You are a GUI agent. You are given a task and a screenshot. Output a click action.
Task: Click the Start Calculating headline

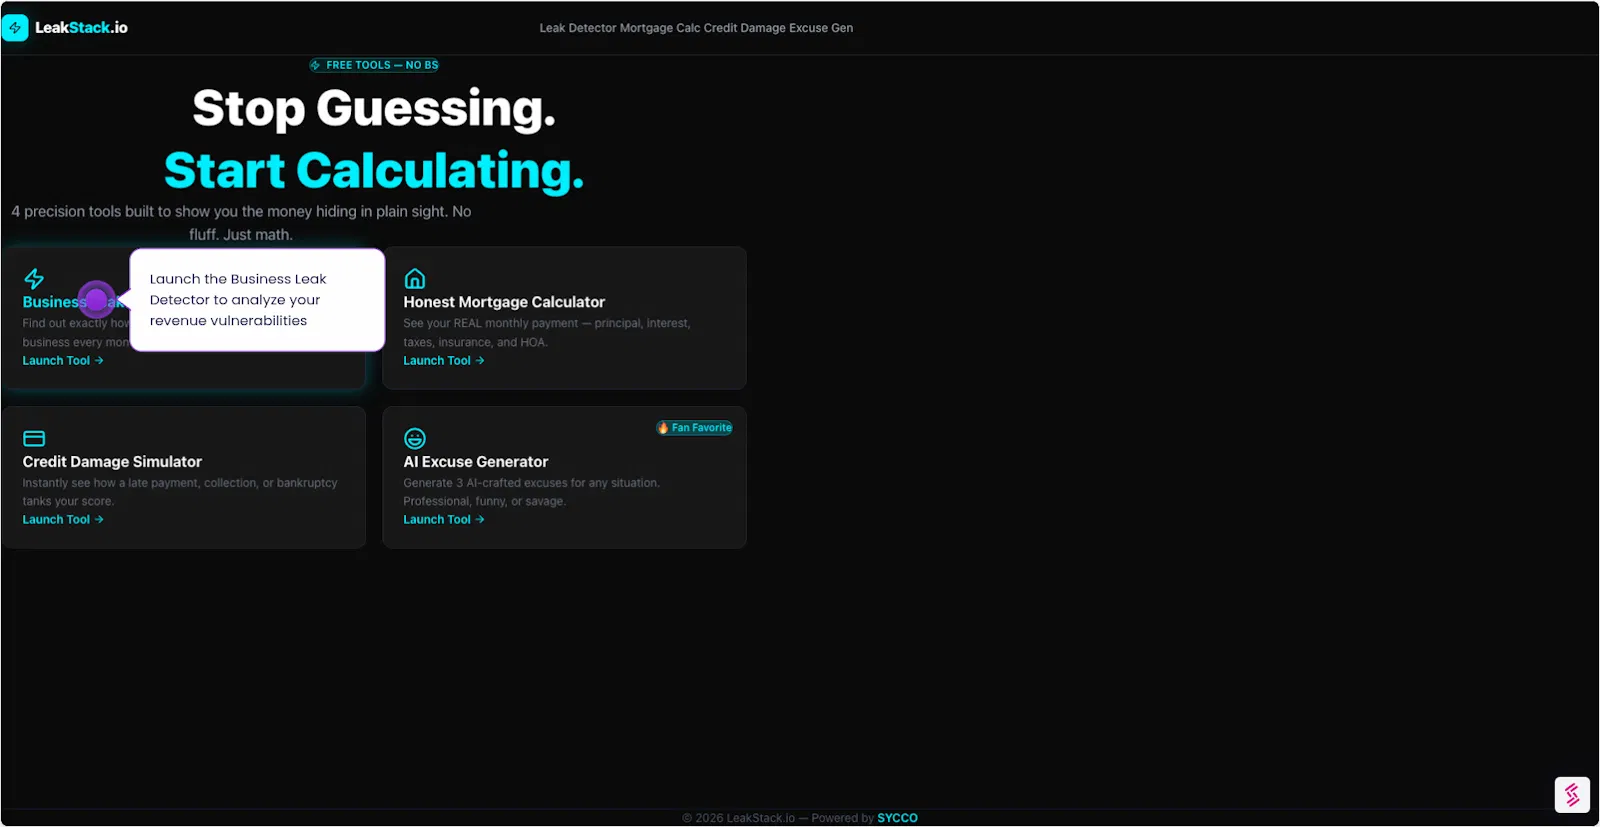pos(374,170)
